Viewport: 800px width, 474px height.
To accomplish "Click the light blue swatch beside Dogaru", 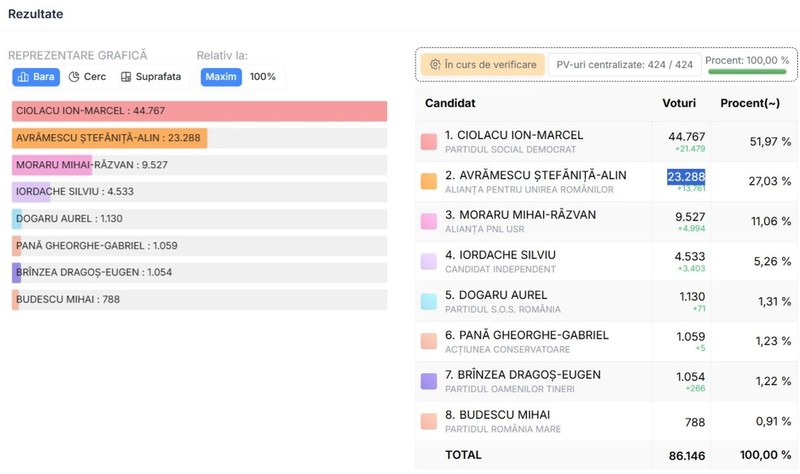I will click(x=429, y=302).
